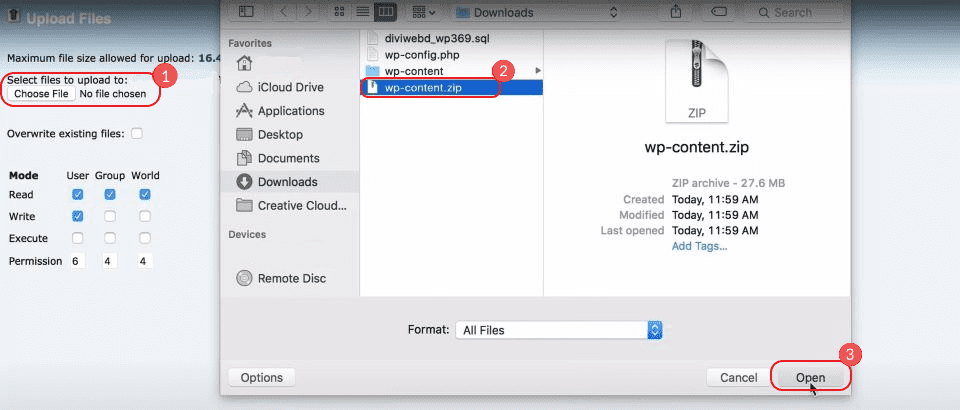Click the Group permission field showing 4
Image resolution: width=960 pixels, height=410 pixels.
(x=109, y=261)
